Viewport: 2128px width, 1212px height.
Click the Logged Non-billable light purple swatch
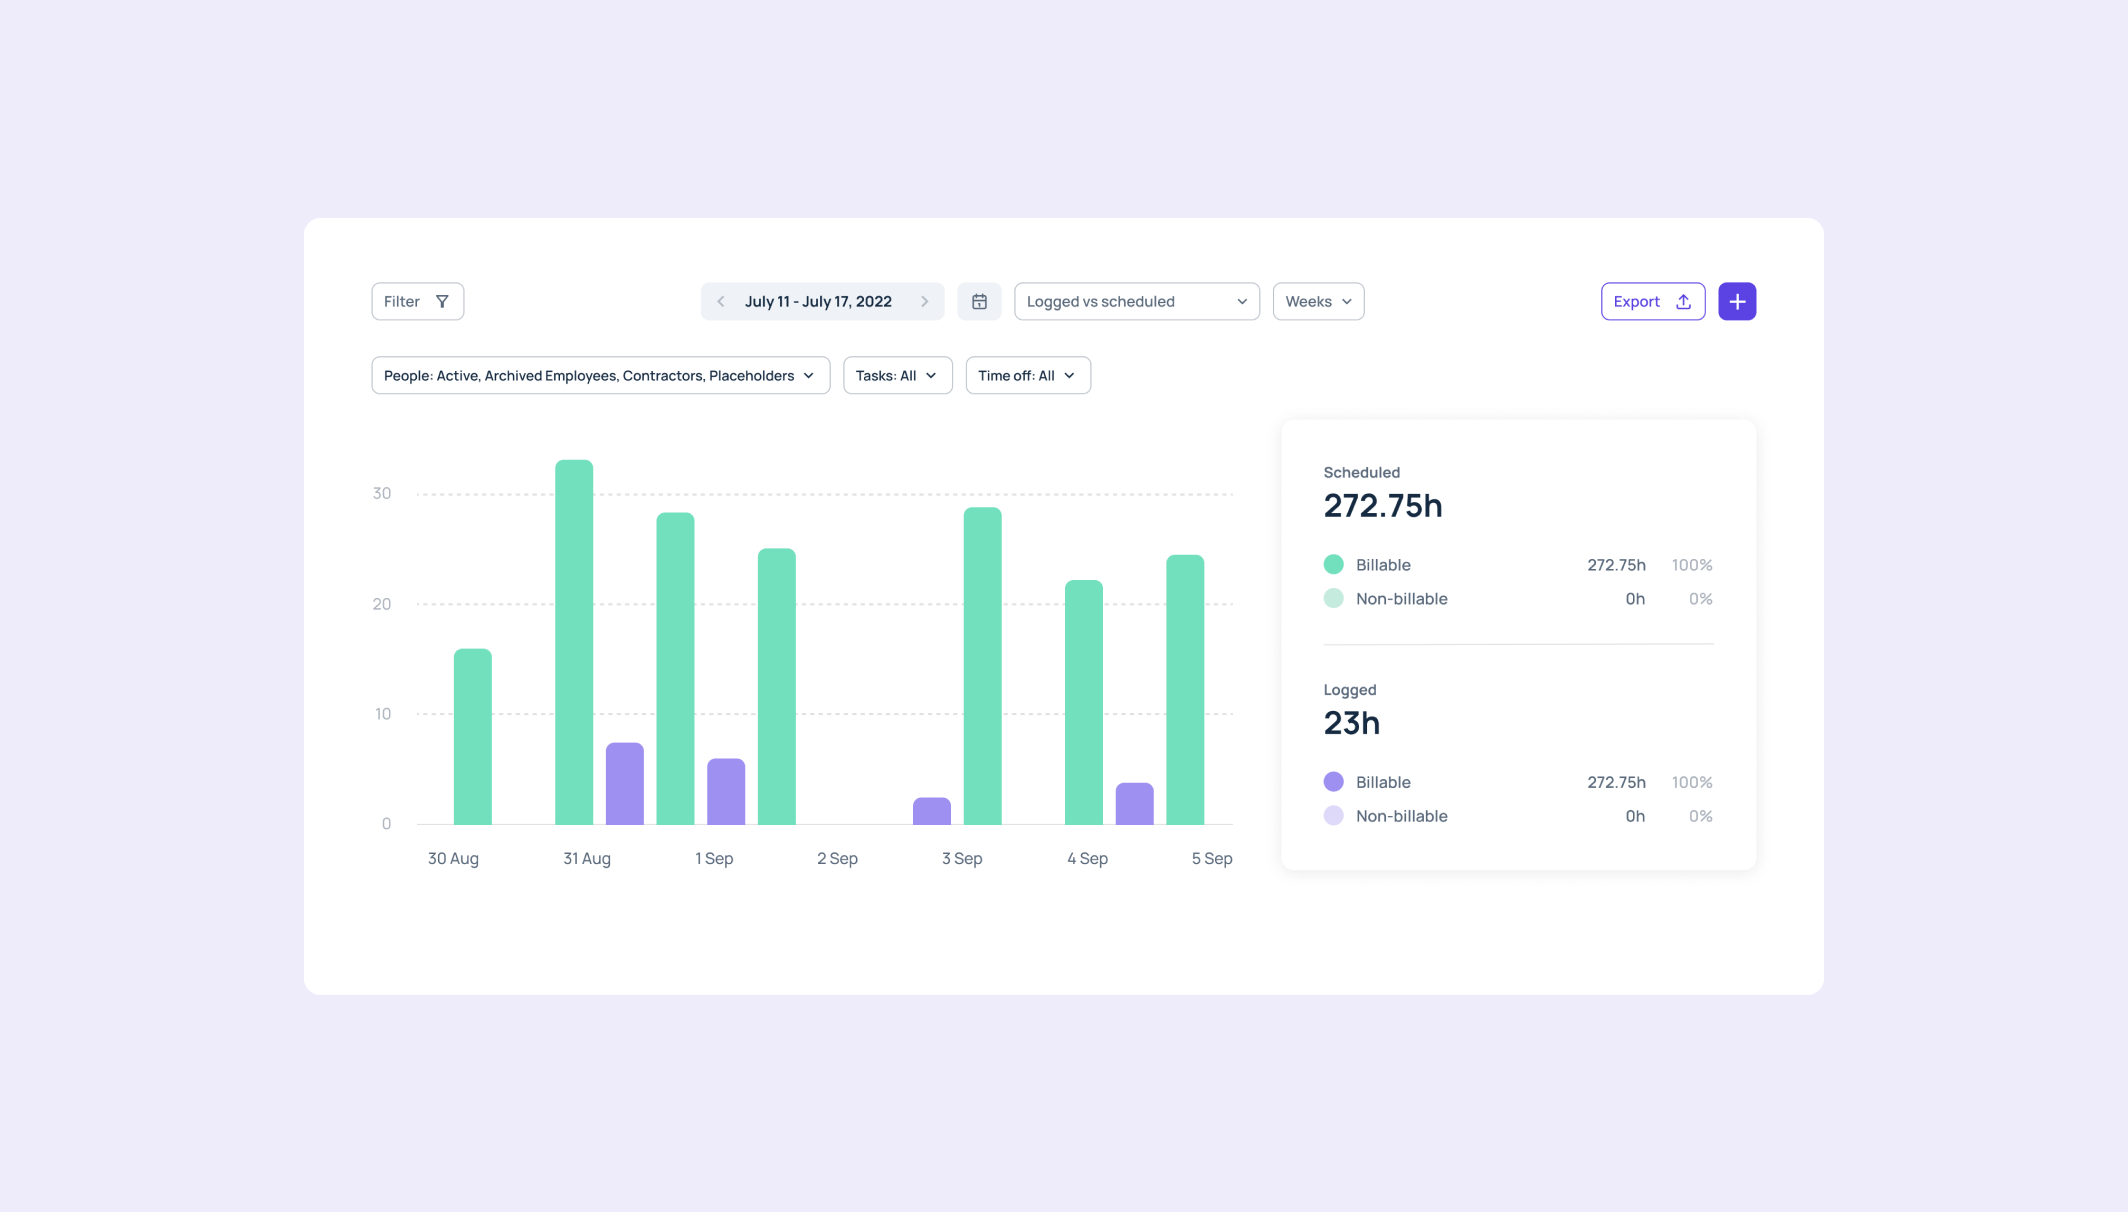(1333, 815)
